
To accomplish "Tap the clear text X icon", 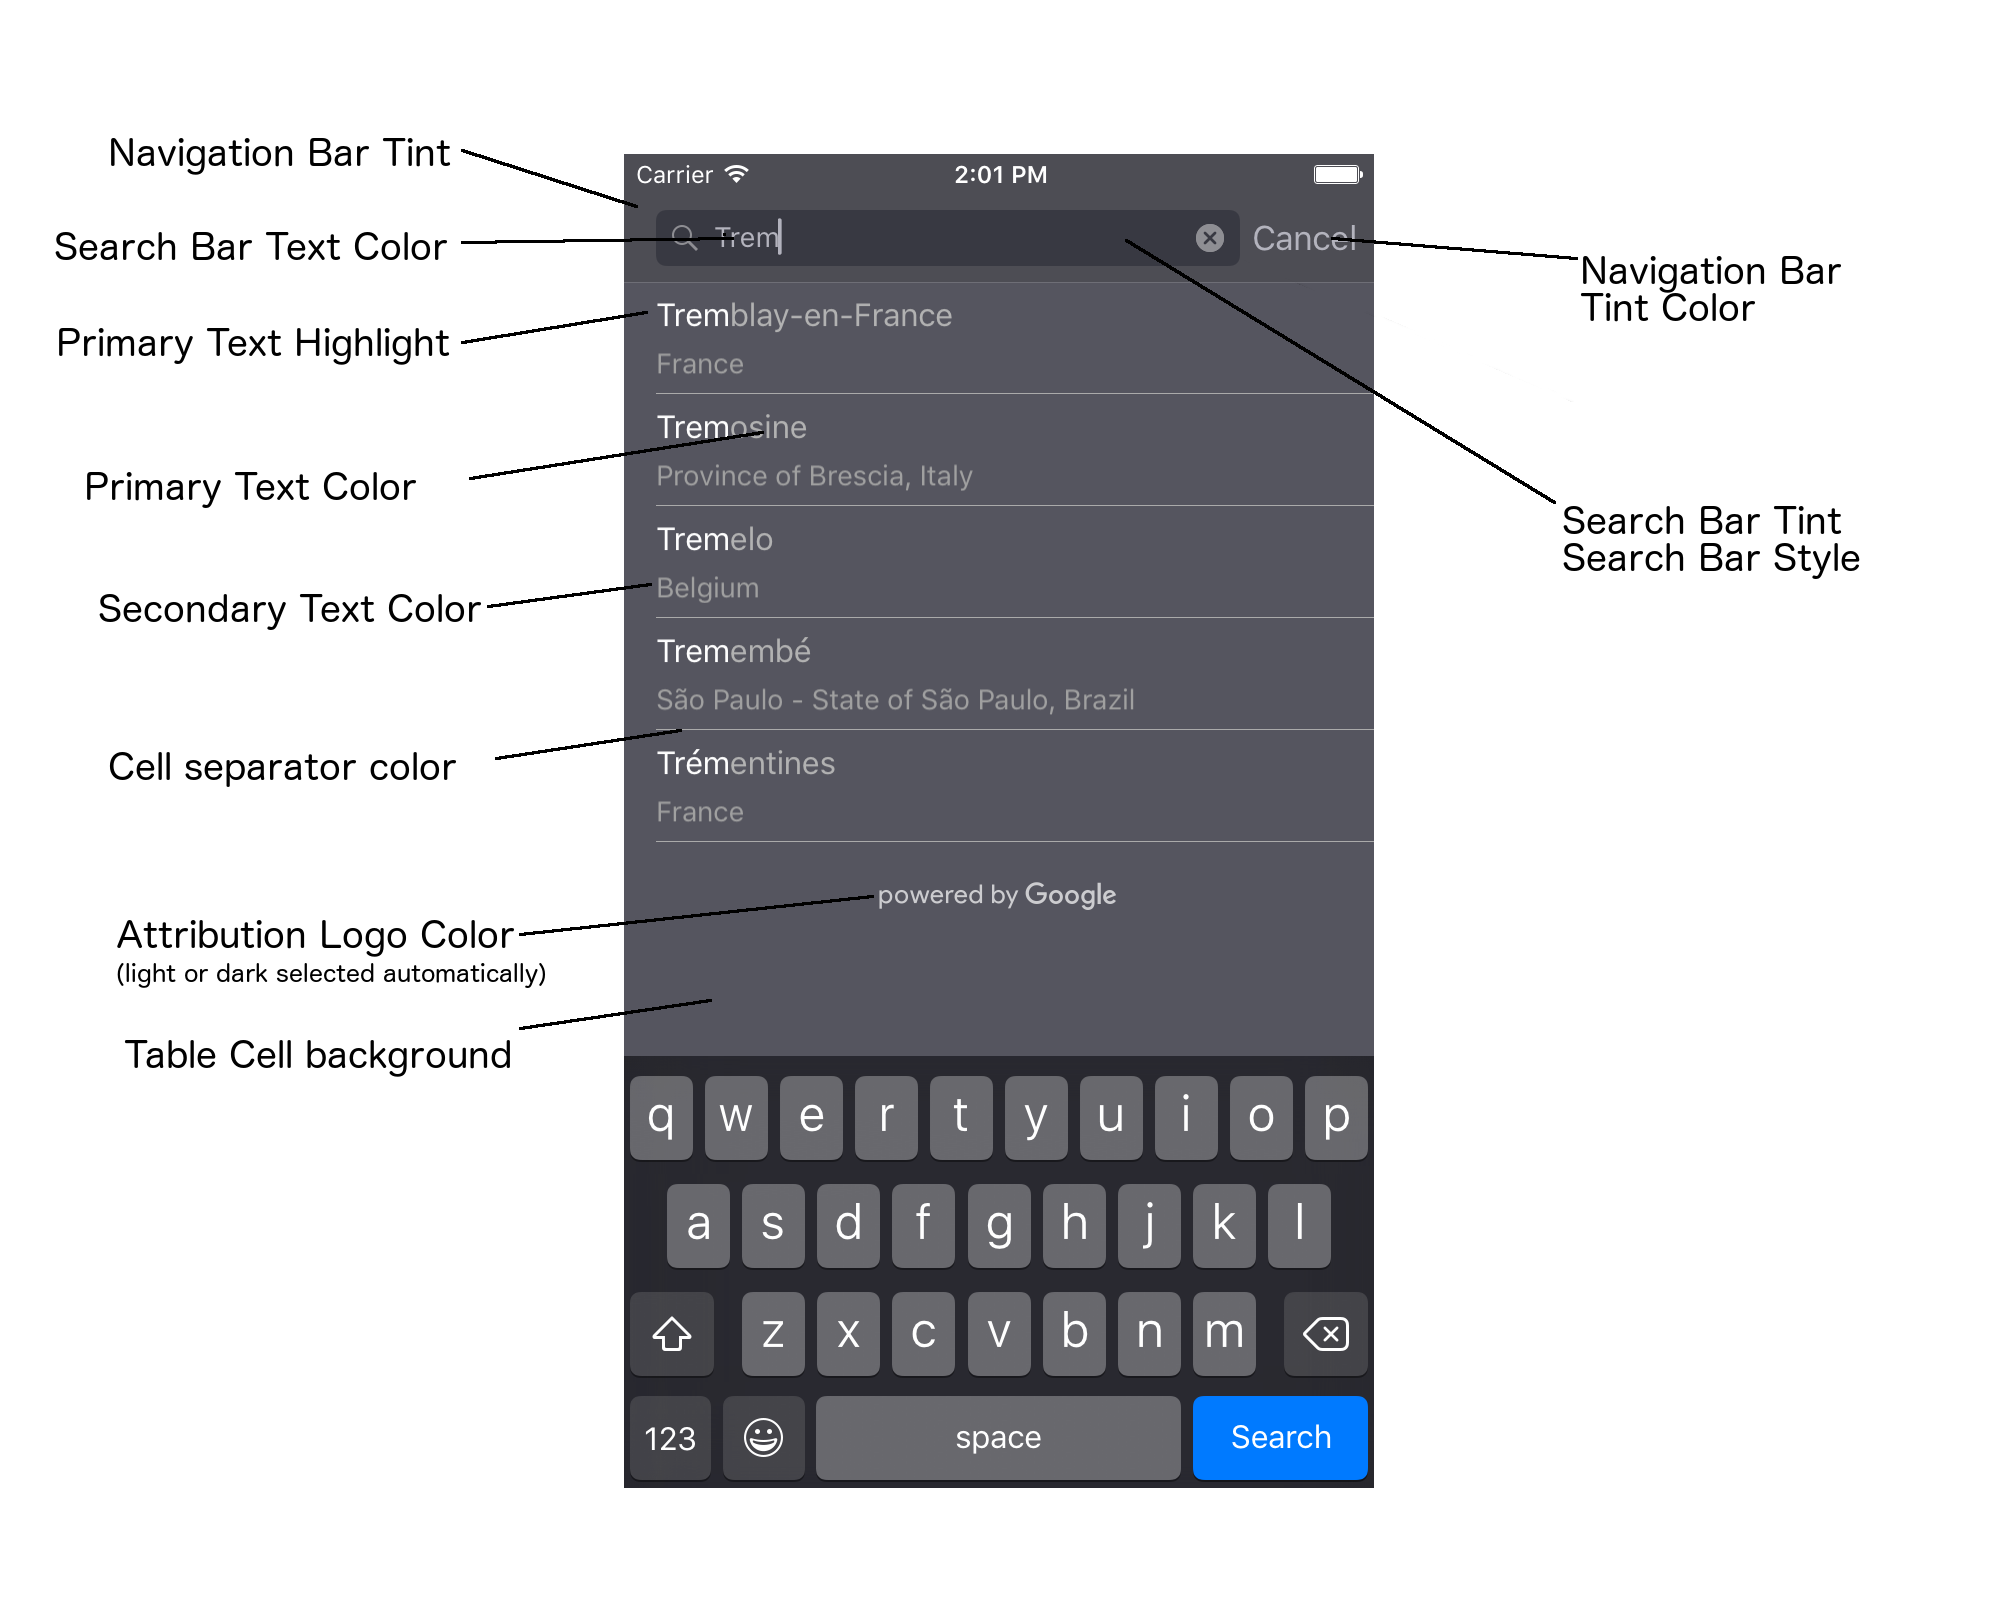I will (1210, 237).
